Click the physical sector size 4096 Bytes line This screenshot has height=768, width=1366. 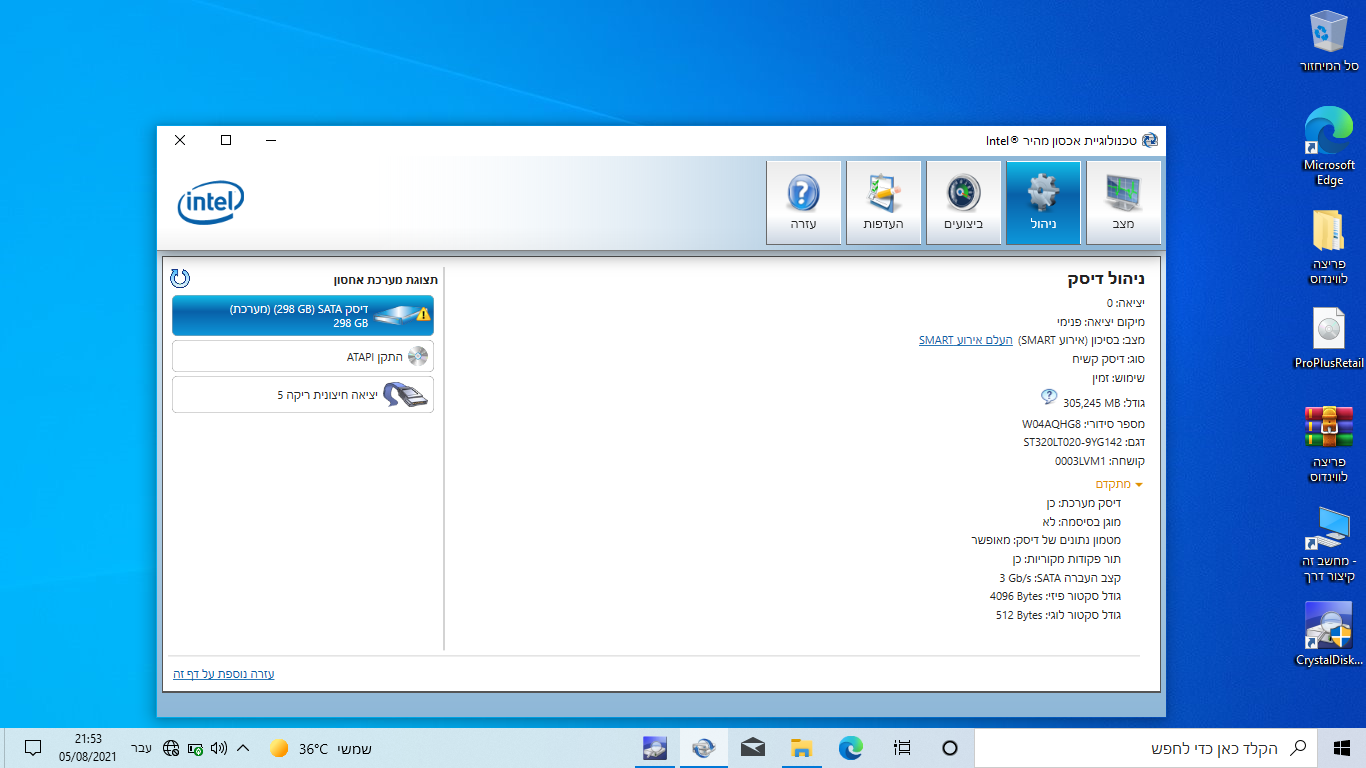point(1055,596)
